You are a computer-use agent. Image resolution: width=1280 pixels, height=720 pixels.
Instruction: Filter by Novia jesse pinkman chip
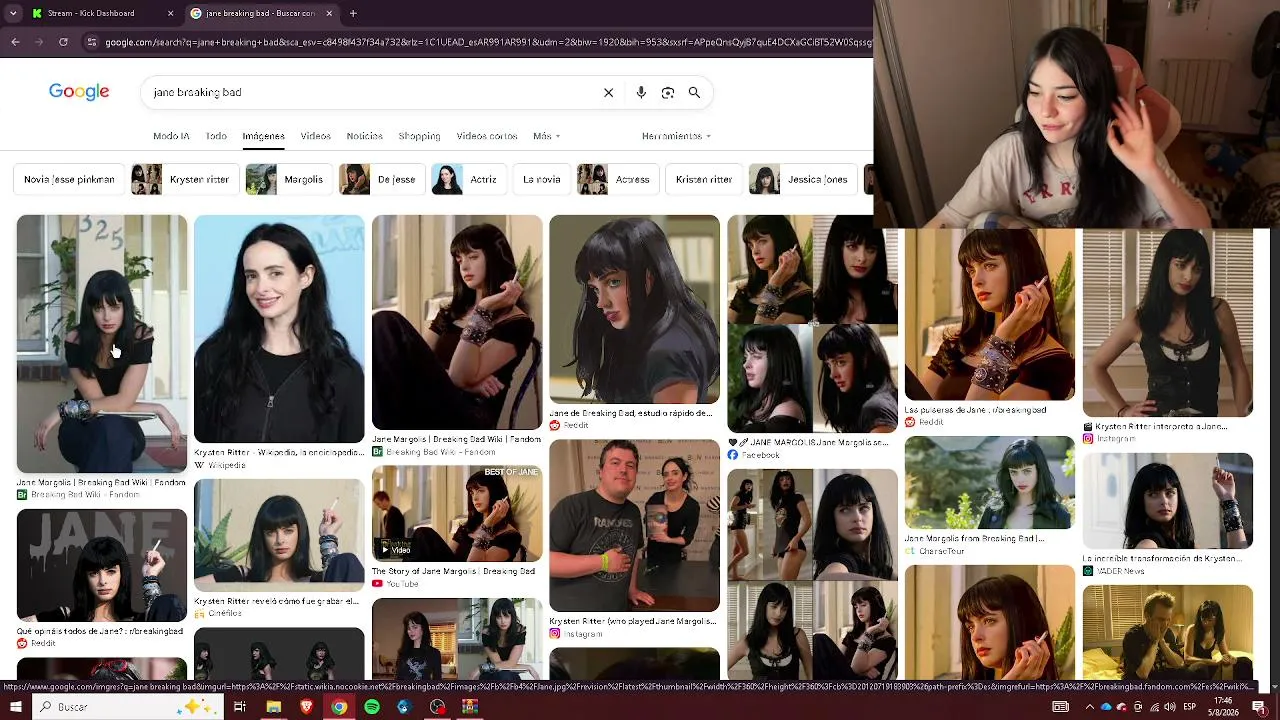coord(69,180)
